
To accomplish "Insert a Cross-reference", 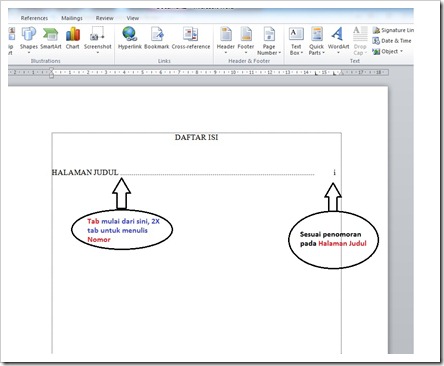I will [191, 39].
